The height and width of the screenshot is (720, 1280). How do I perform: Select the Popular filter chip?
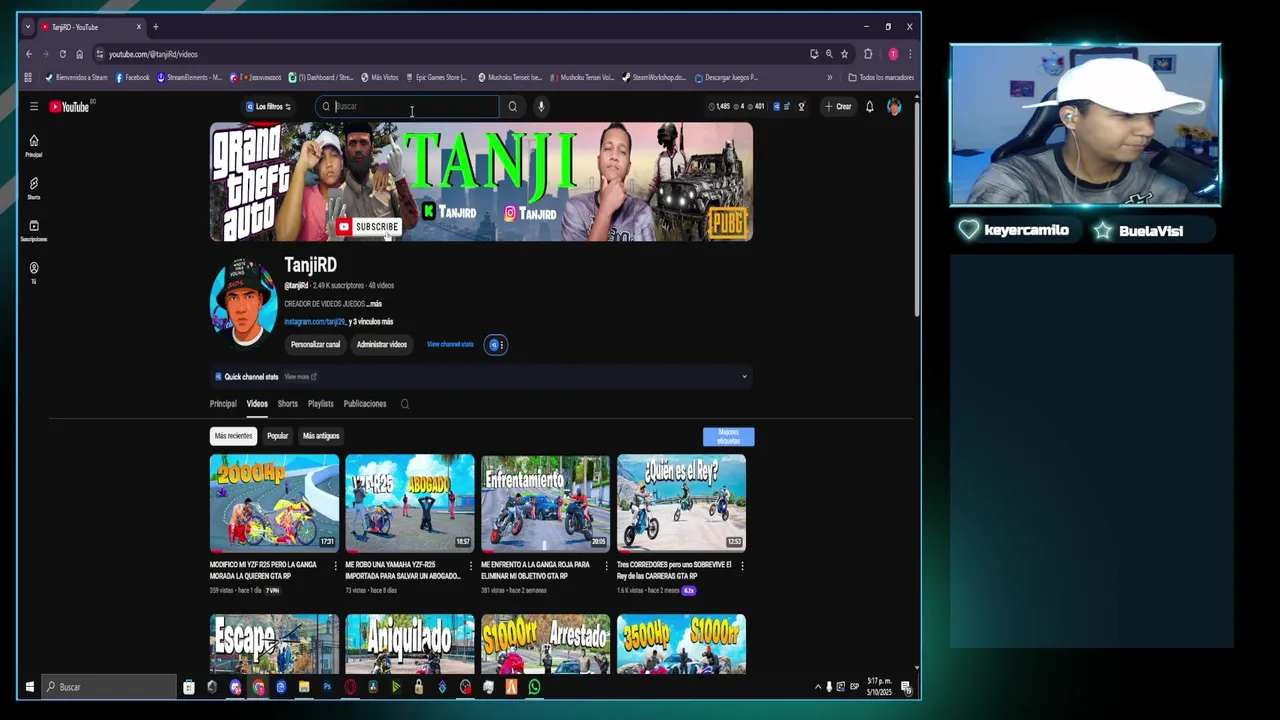tap(278, 436)
